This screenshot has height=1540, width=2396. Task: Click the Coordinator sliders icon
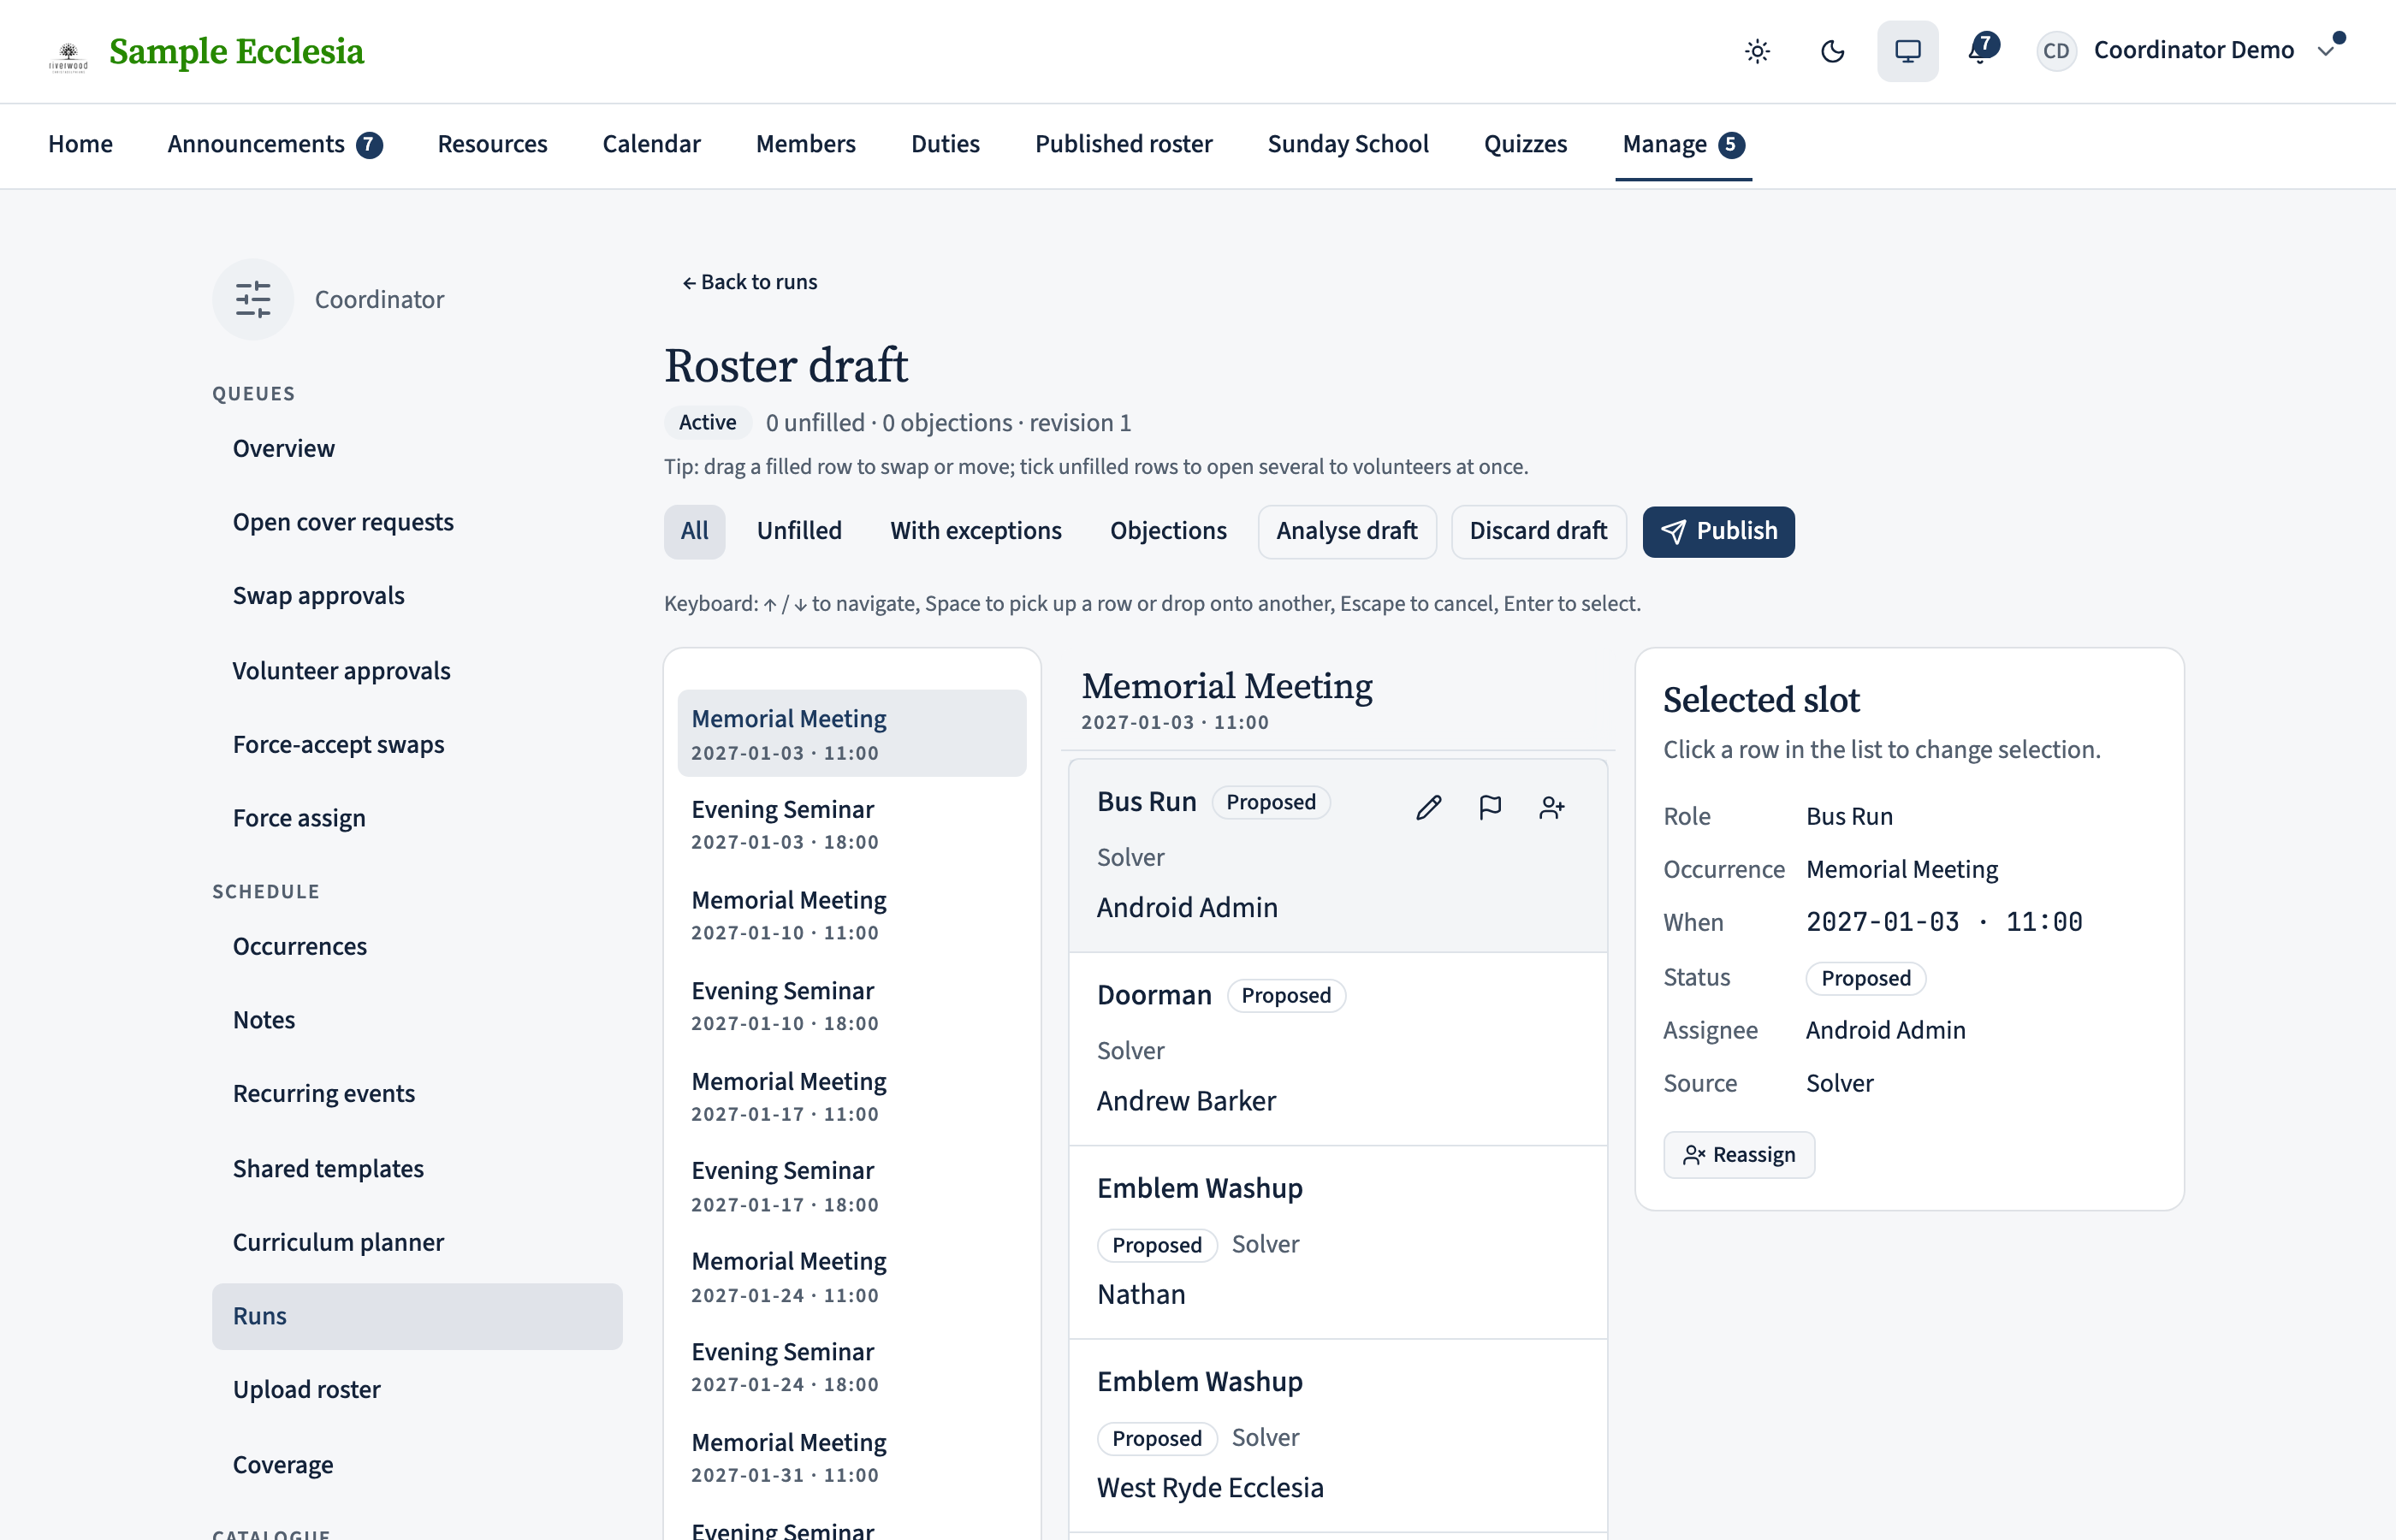coord(253,299)
